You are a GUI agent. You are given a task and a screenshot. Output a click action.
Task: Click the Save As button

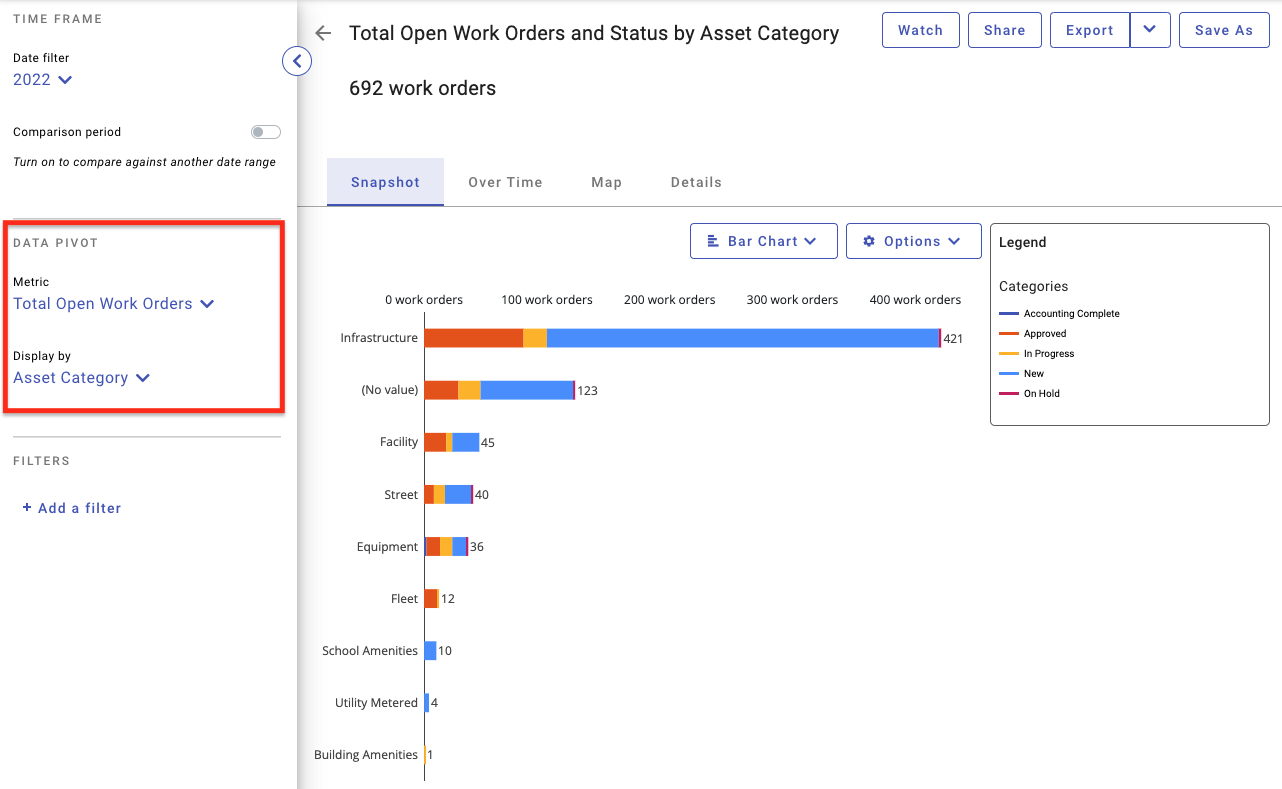click(x=1224, y=30)
